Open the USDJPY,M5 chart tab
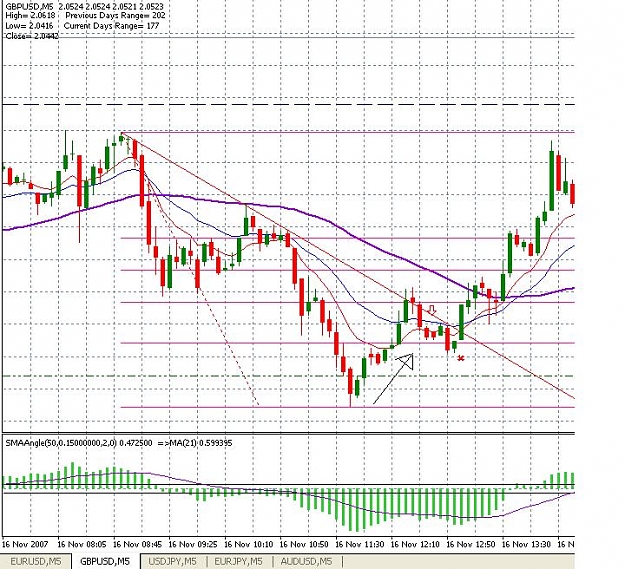625x569 pixels. click(172, 561)
